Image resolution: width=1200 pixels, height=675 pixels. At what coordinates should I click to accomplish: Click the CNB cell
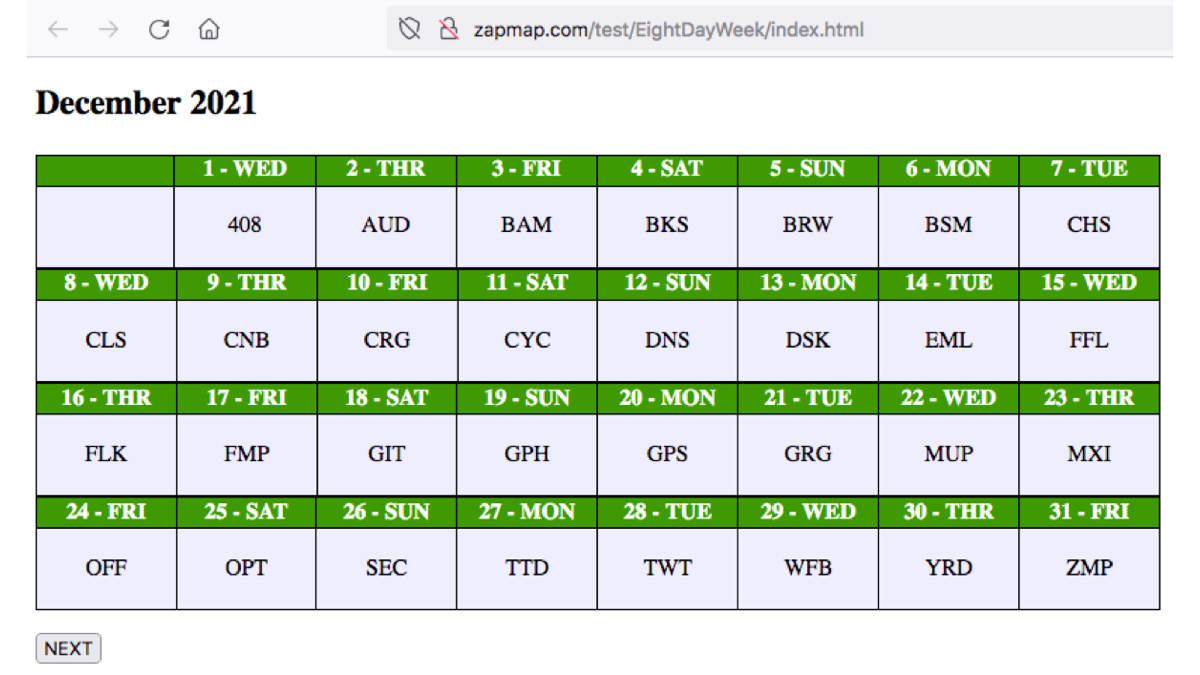[x=245, y=340]
